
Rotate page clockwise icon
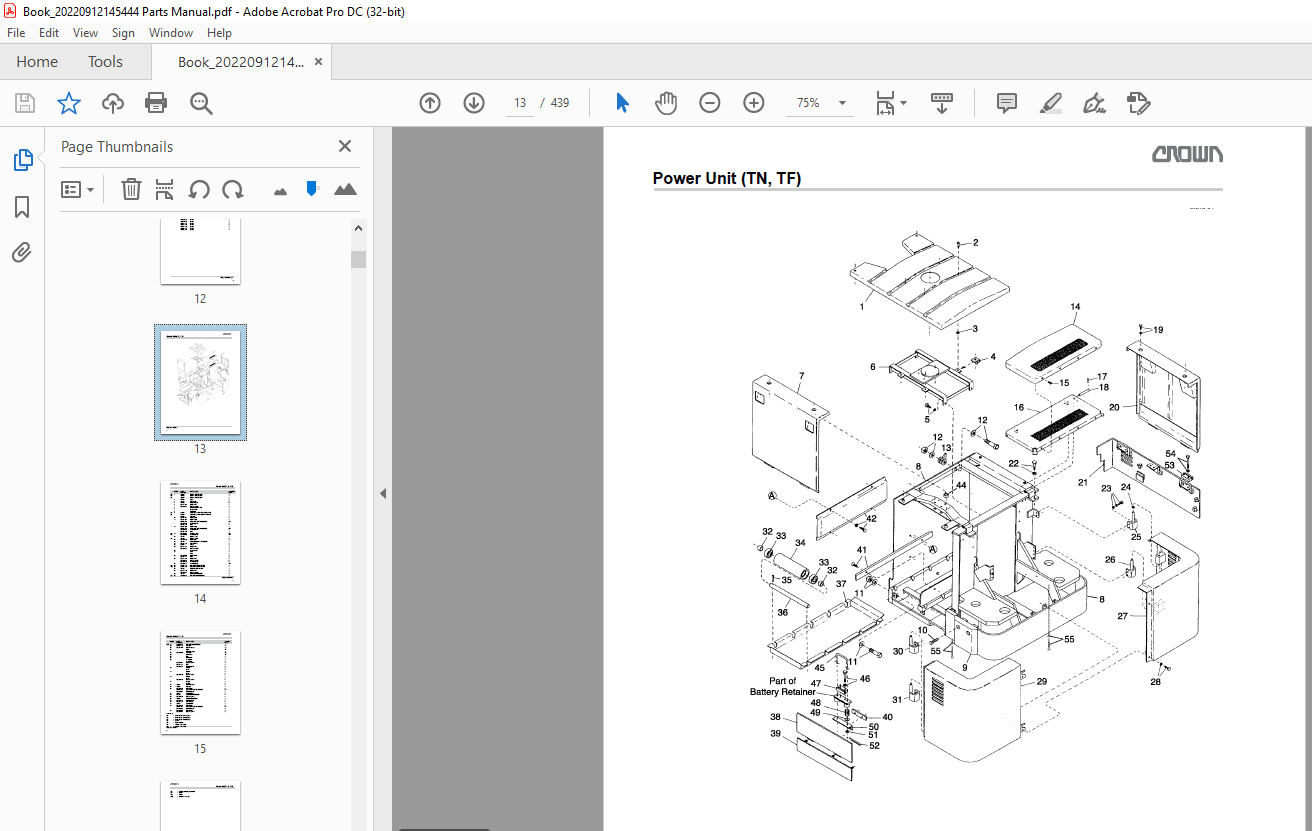pyautogui.click(x=233, y=189)
